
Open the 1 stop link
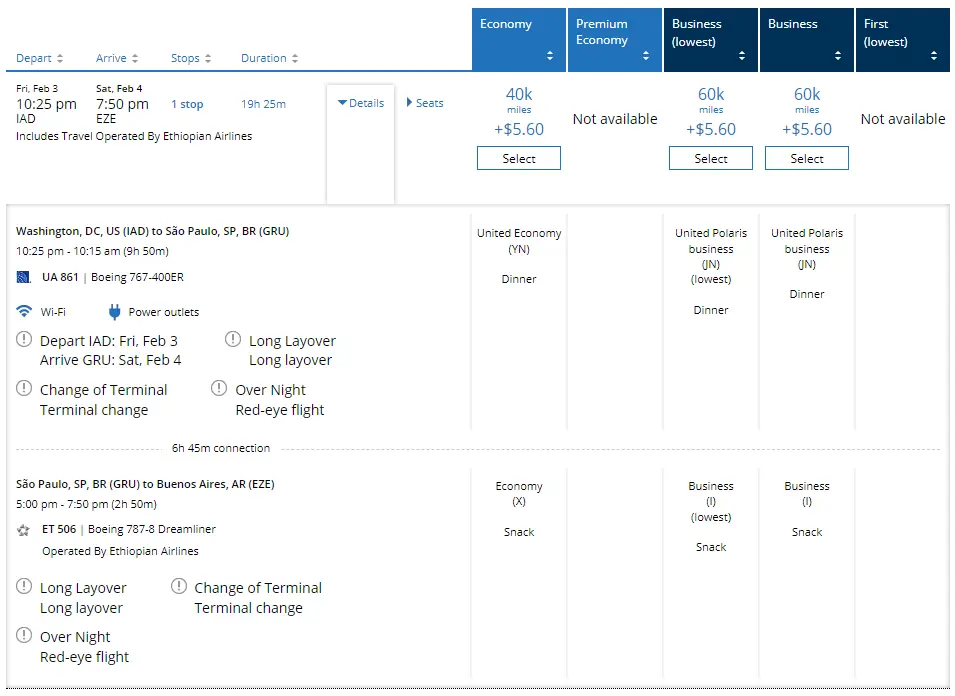click(187, 104)
